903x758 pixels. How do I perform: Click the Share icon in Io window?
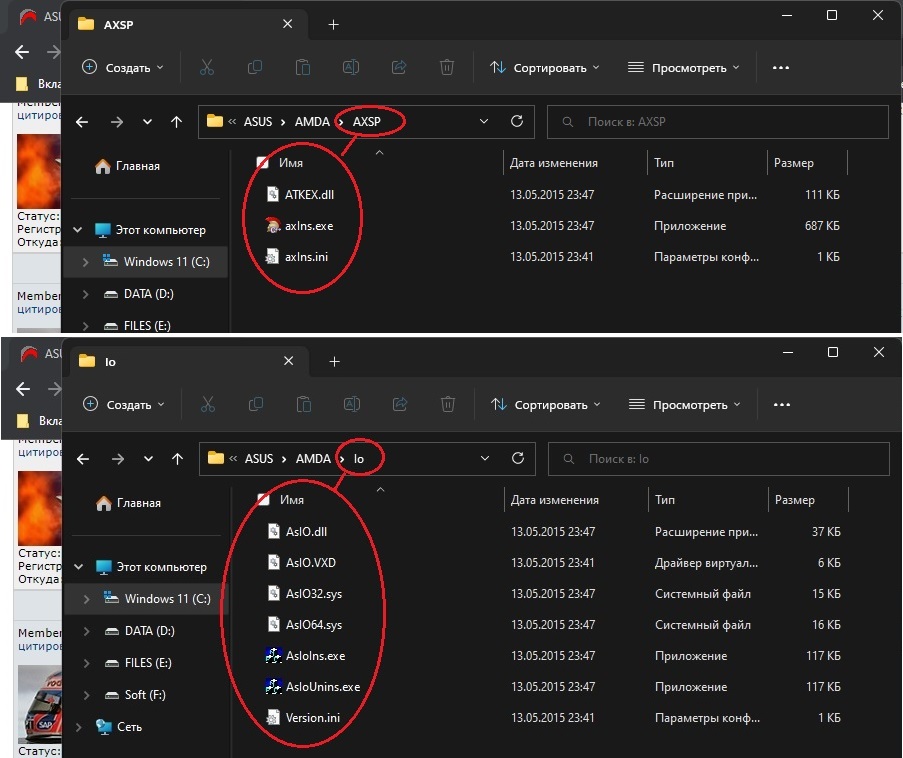400,404
